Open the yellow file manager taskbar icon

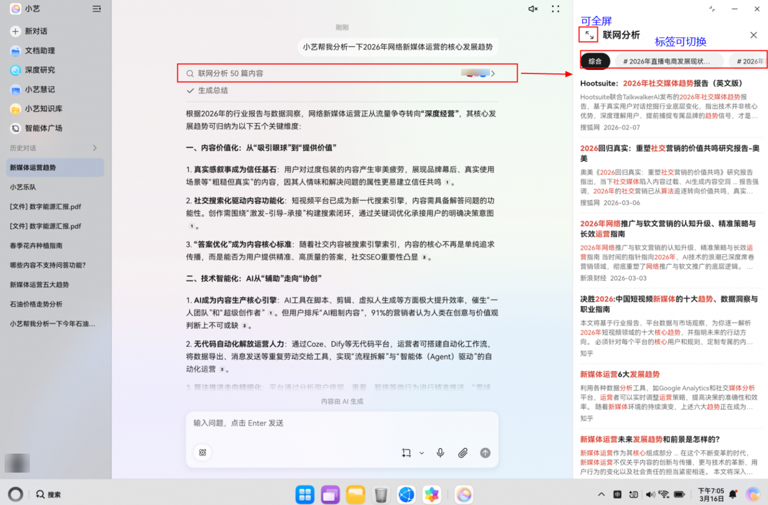click(356, 495)
